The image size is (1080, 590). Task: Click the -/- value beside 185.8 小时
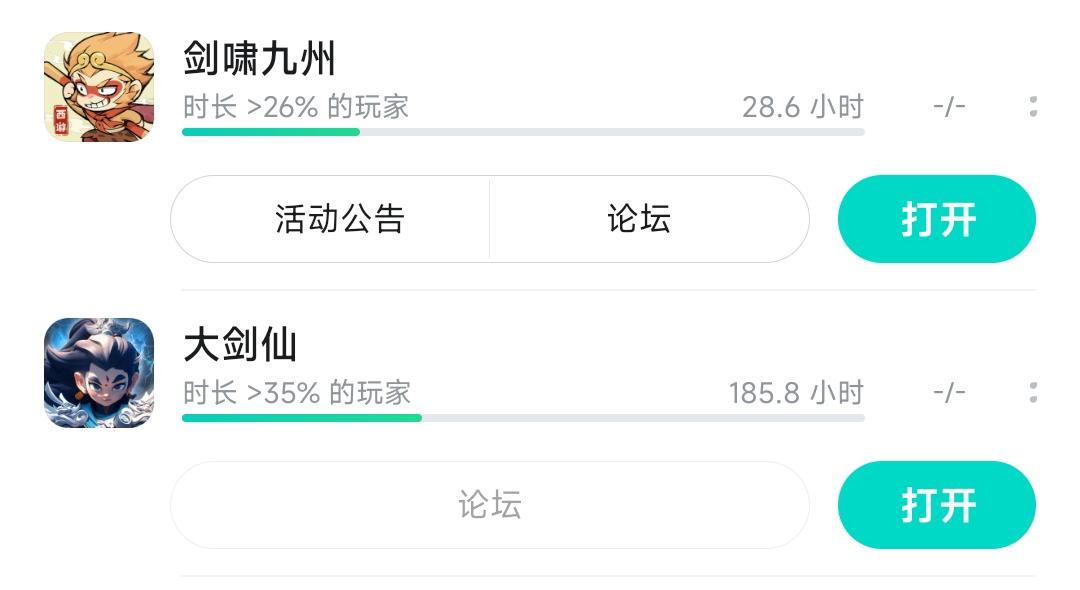pos(949,393)
